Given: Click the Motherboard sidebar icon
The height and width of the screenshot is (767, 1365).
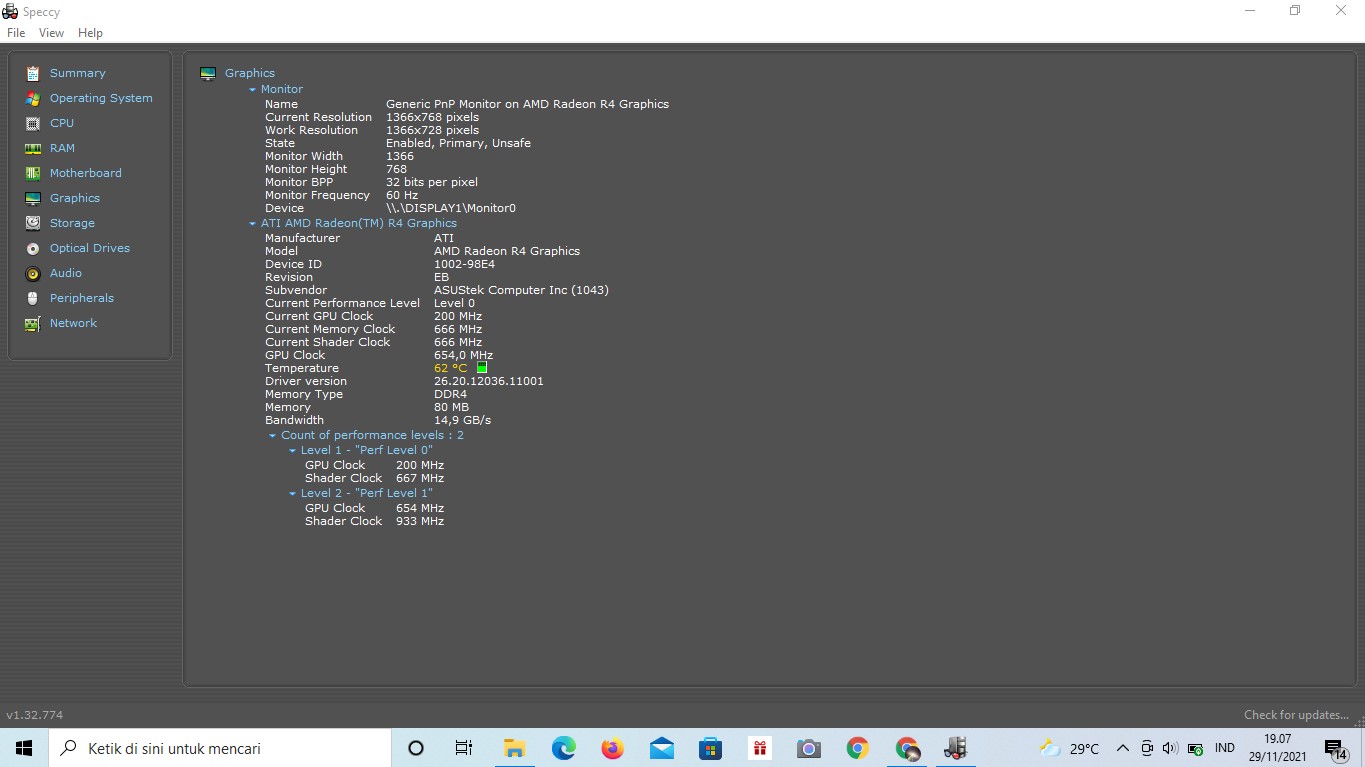Looking at the screenshot, I should 33,173.
